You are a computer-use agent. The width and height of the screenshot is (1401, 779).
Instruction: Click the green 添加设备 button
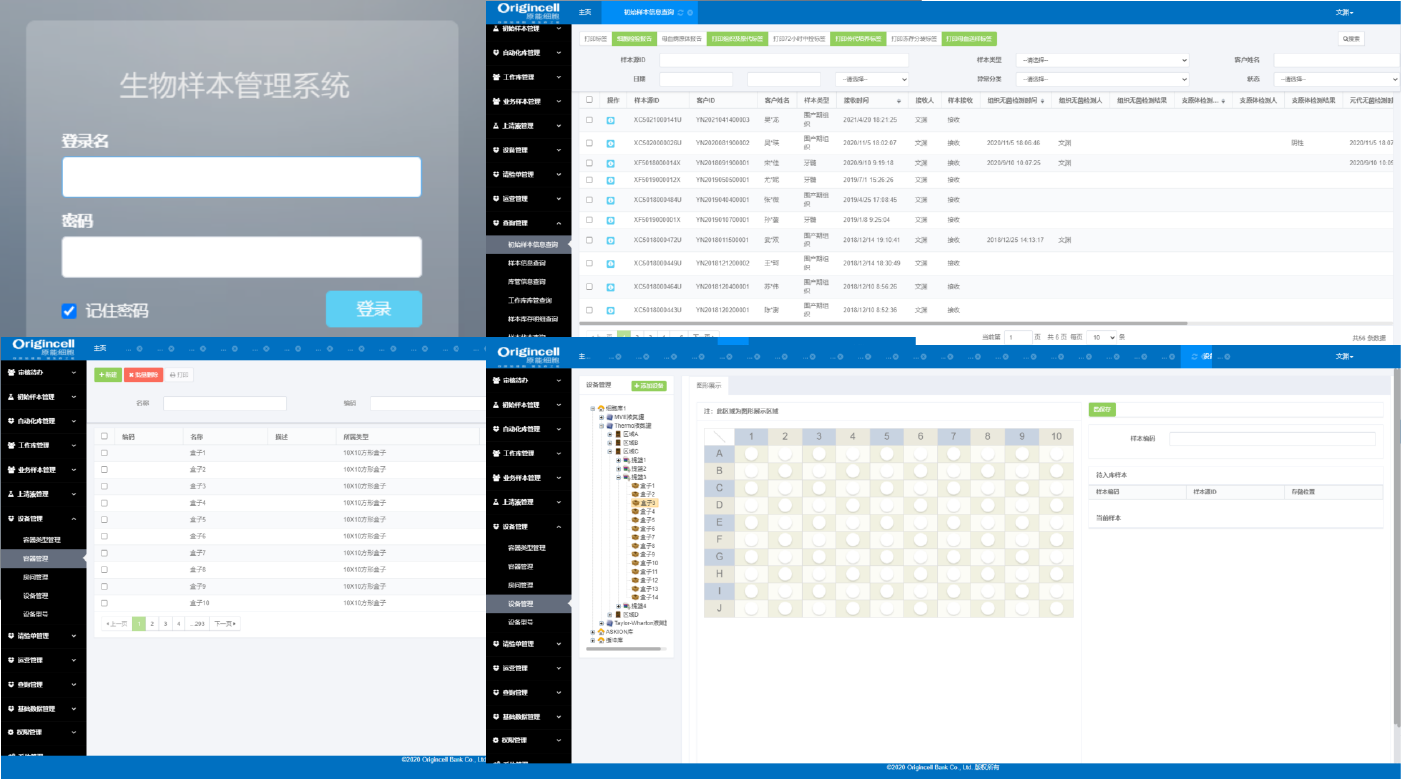coord(649,386)
